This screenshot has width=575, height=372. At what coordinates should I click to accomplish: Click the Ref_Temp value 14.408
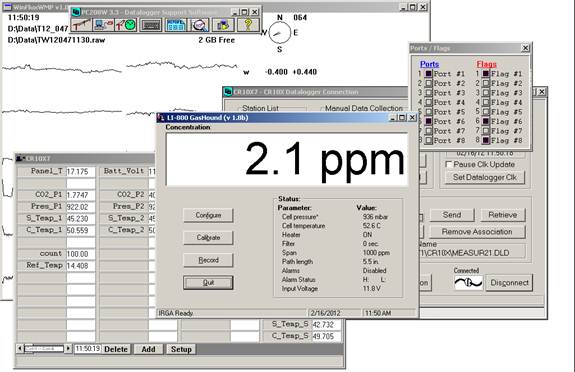[x=81, y=266]
